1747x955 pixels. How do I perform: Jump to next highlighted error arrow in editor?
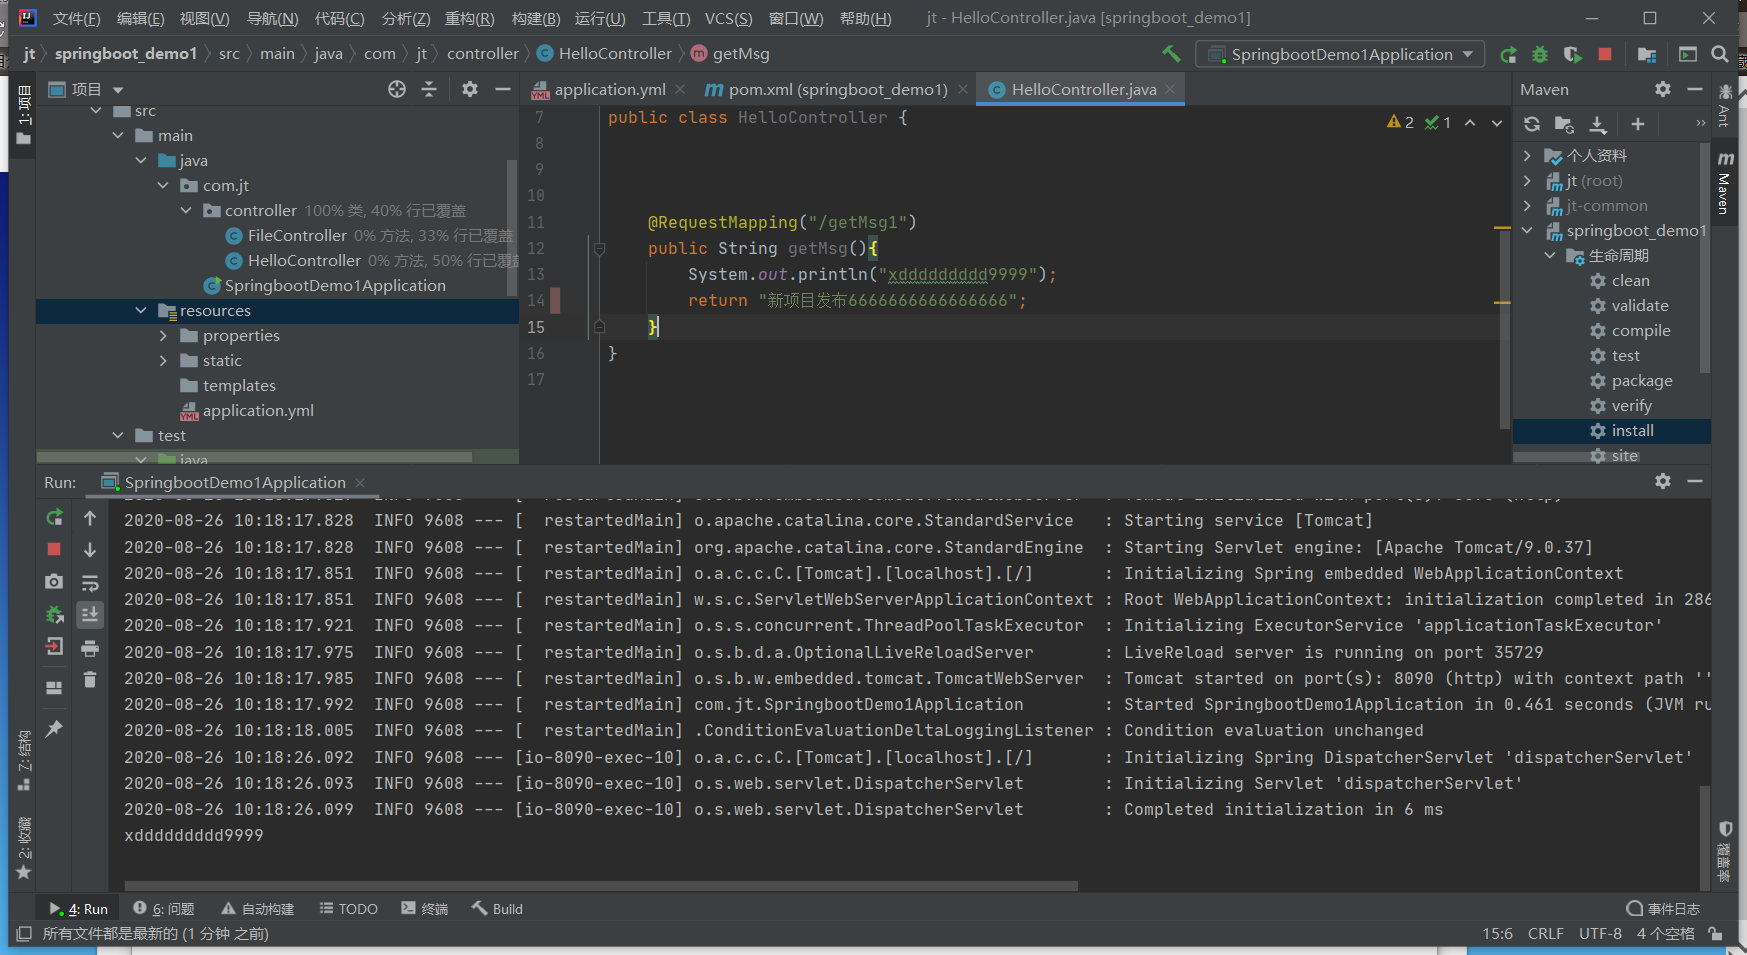(x=1497, y=123)
